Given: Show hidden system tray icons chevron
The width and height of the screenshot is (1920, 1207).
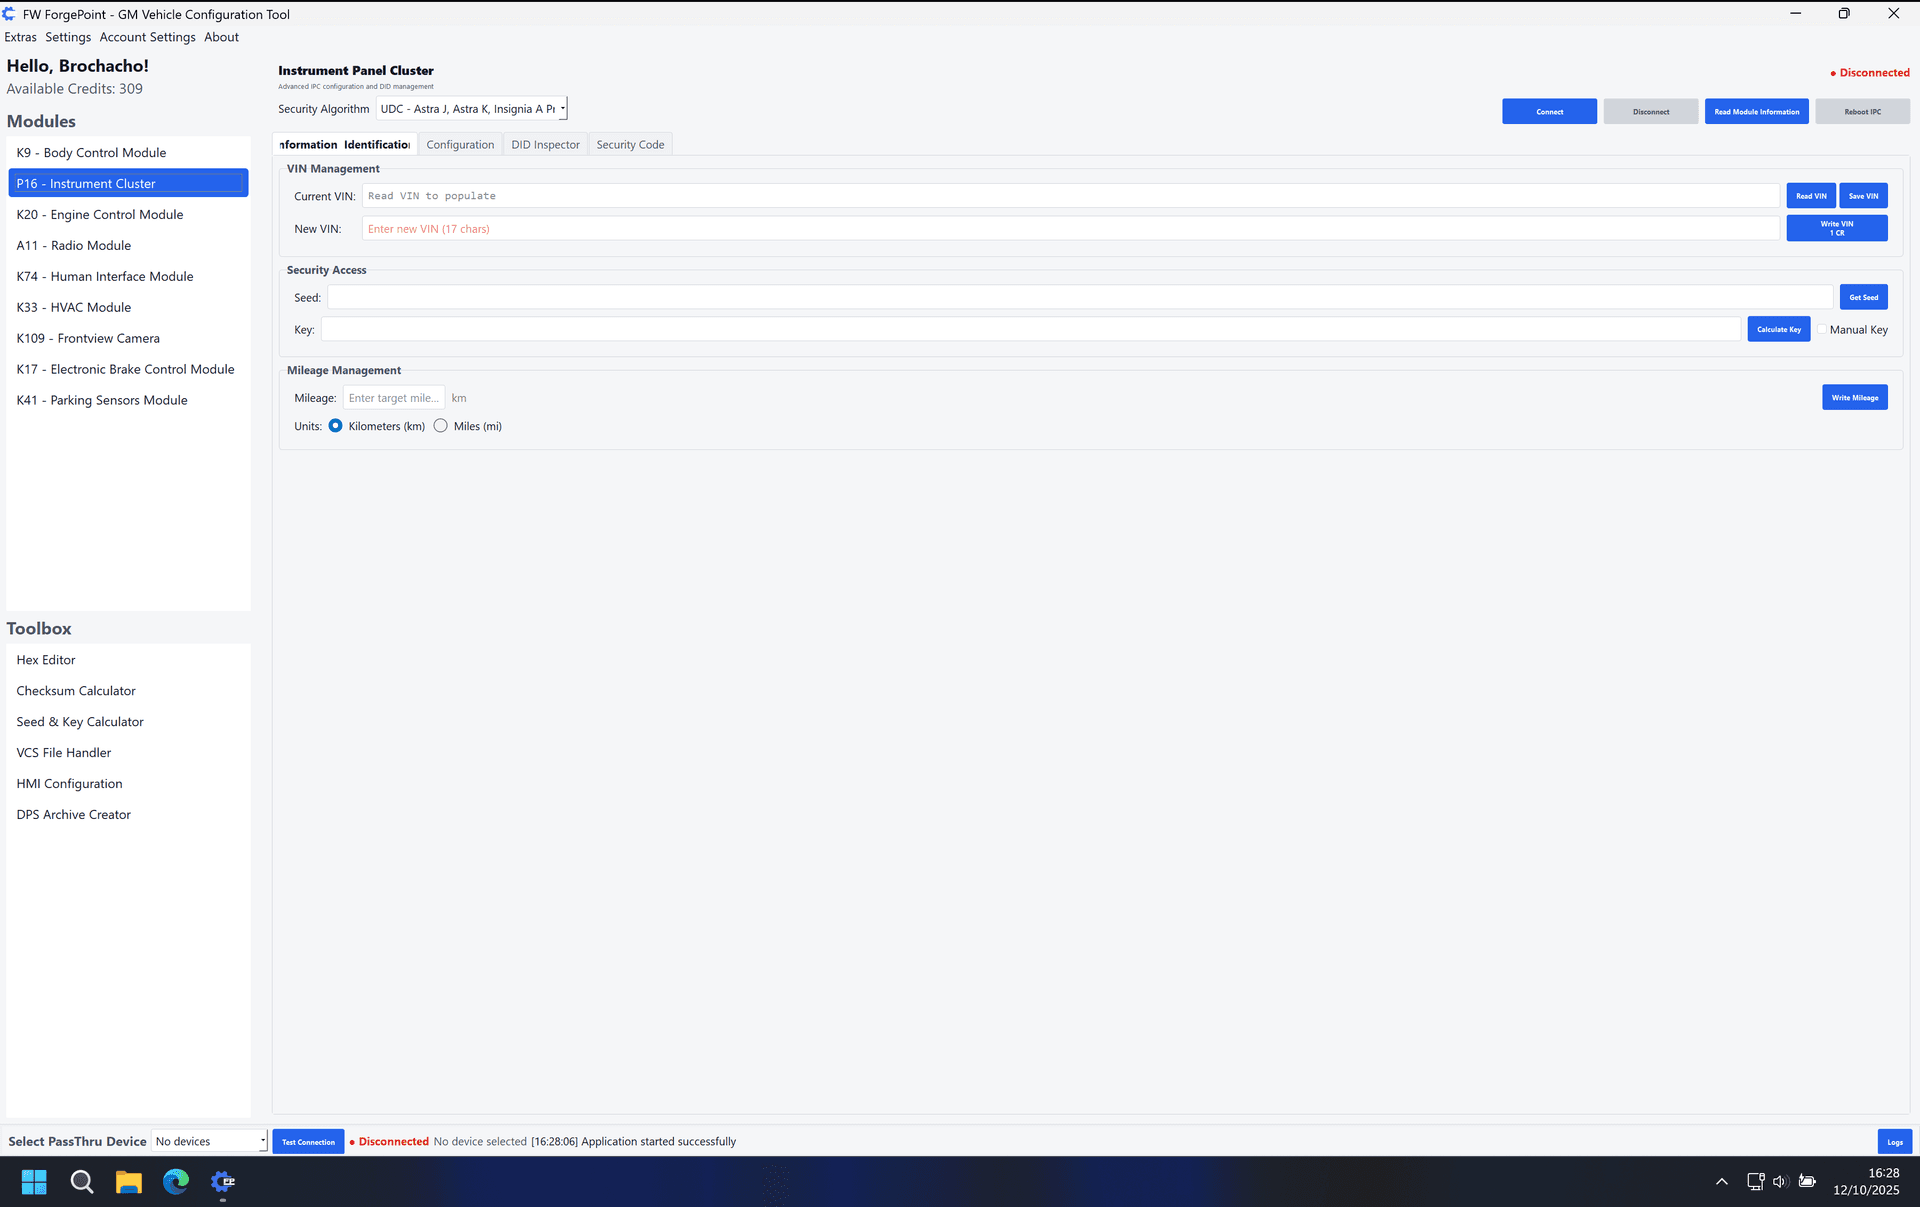Looking at the screenshot, I should coord(1722,1182).
